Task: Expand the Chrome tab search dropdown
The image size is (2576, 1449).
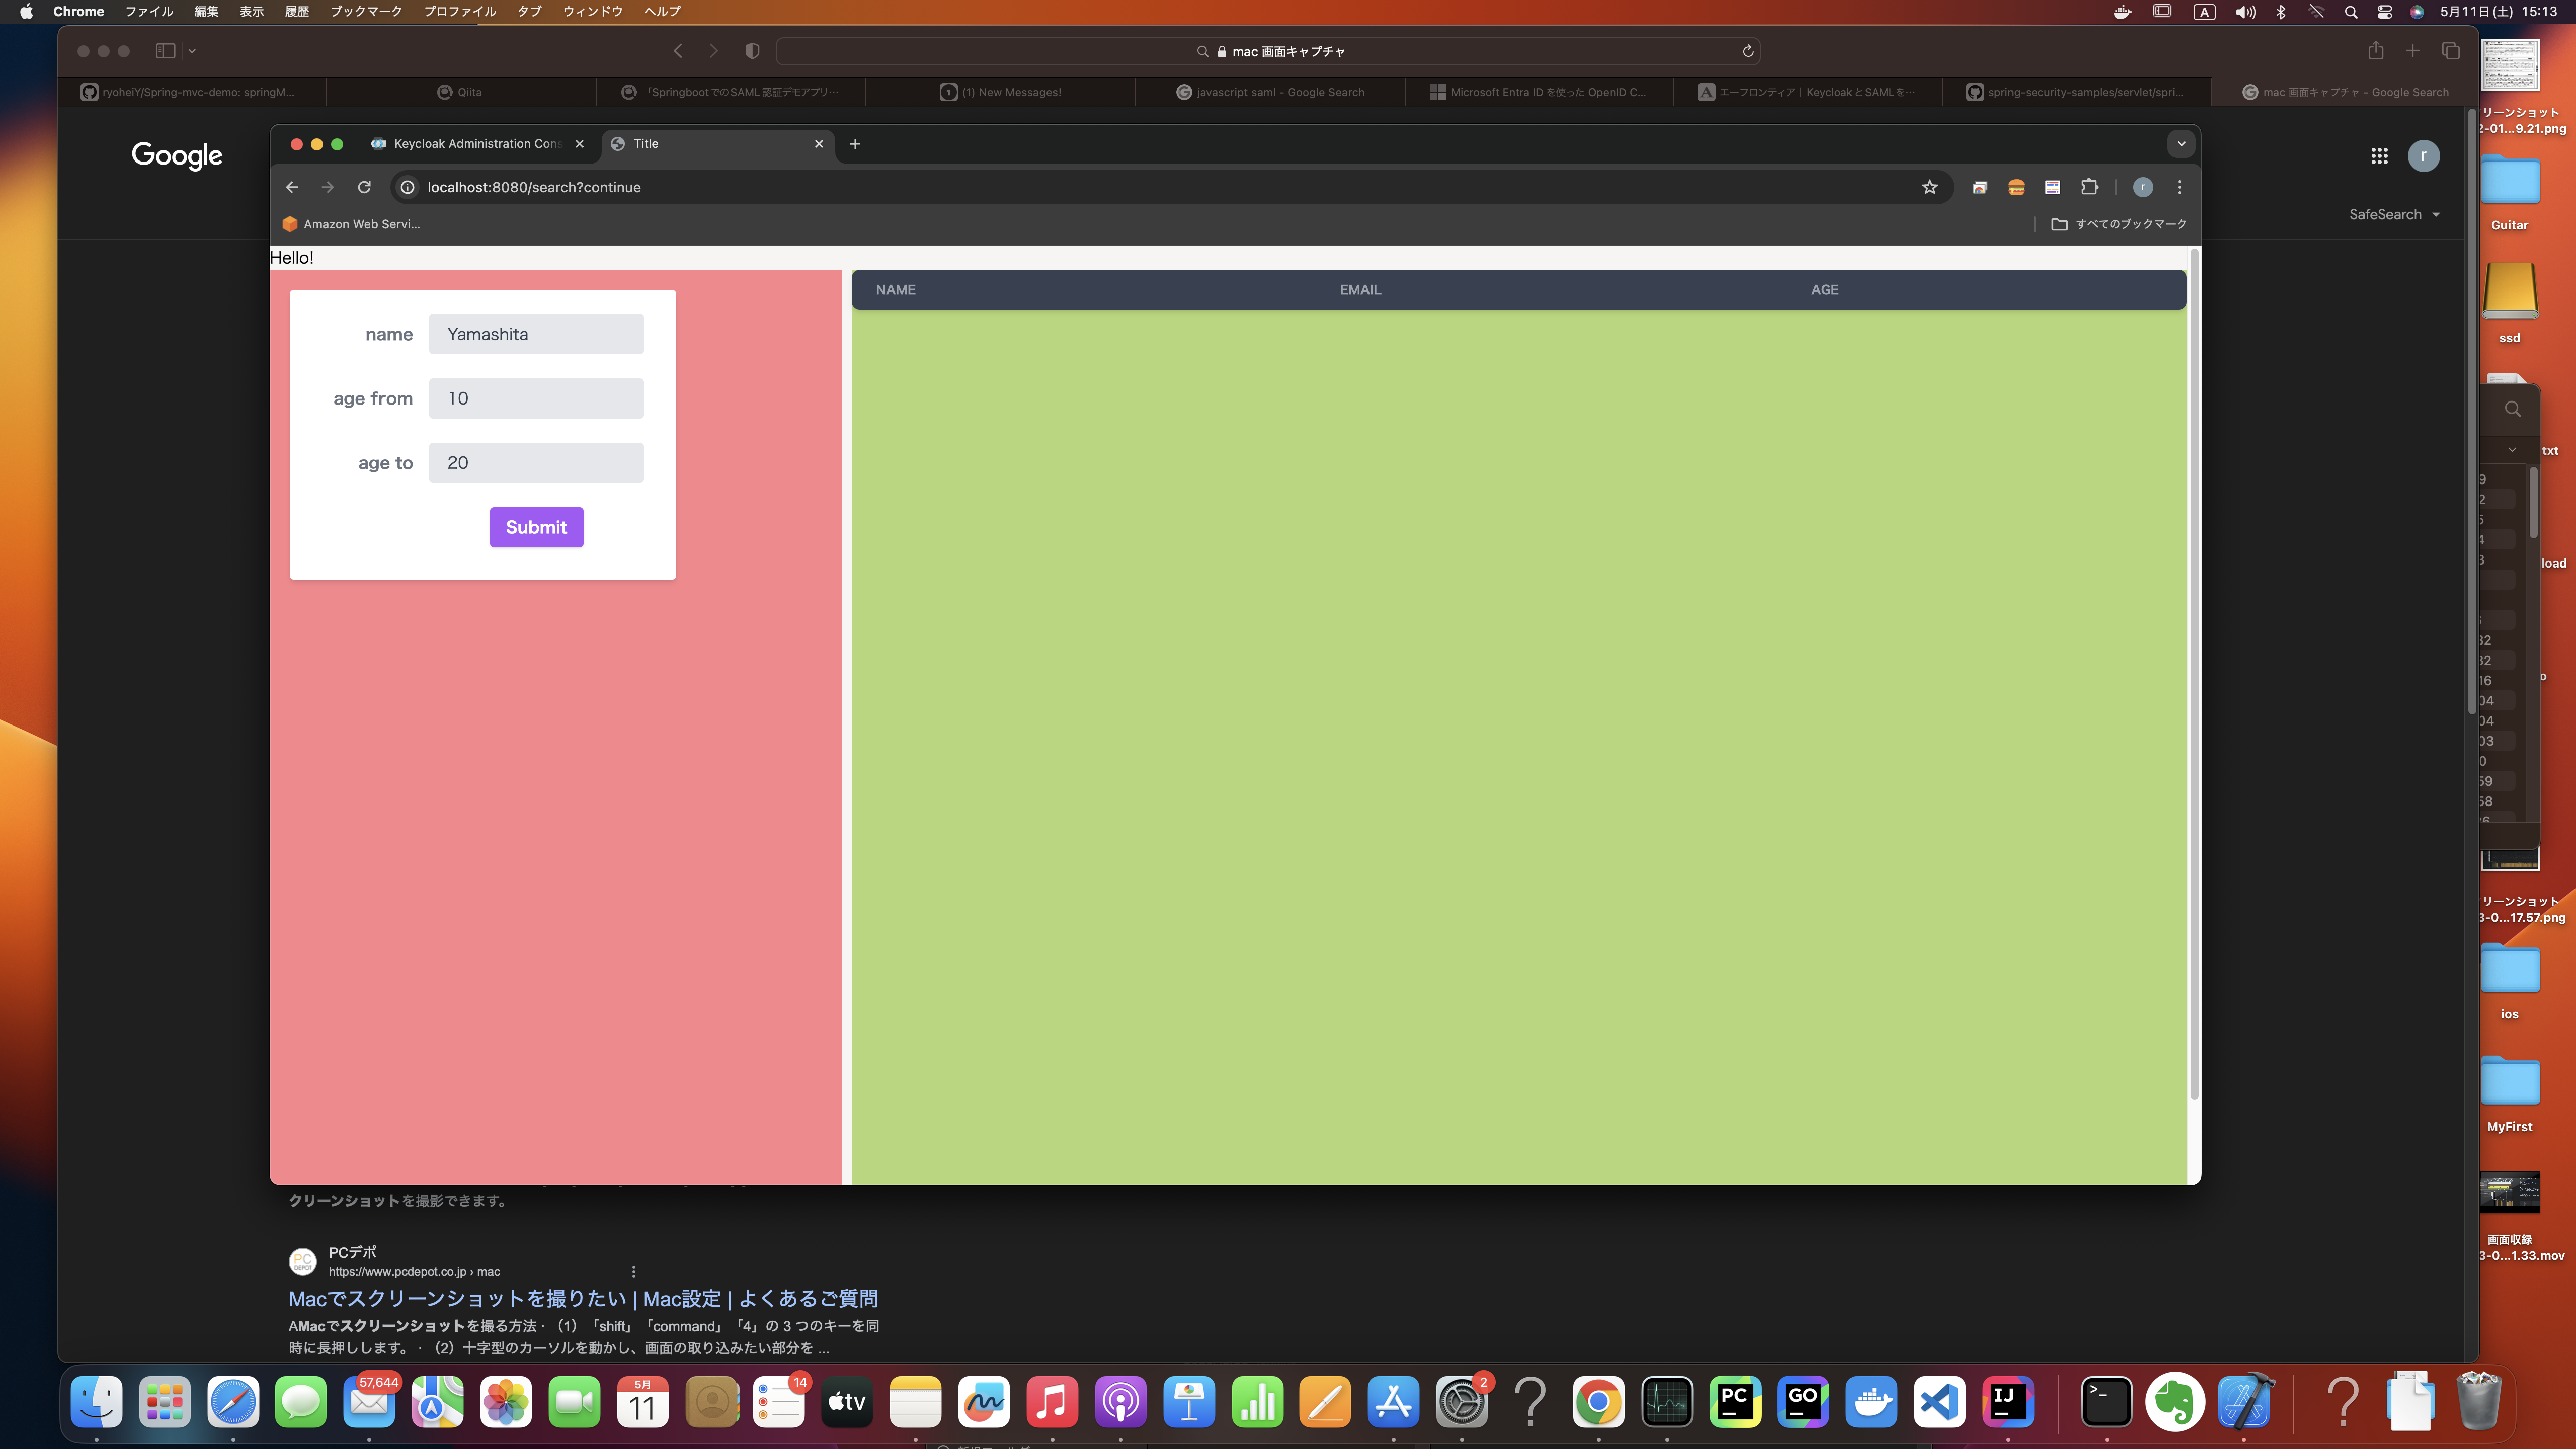Action: tap(2180, 144)
